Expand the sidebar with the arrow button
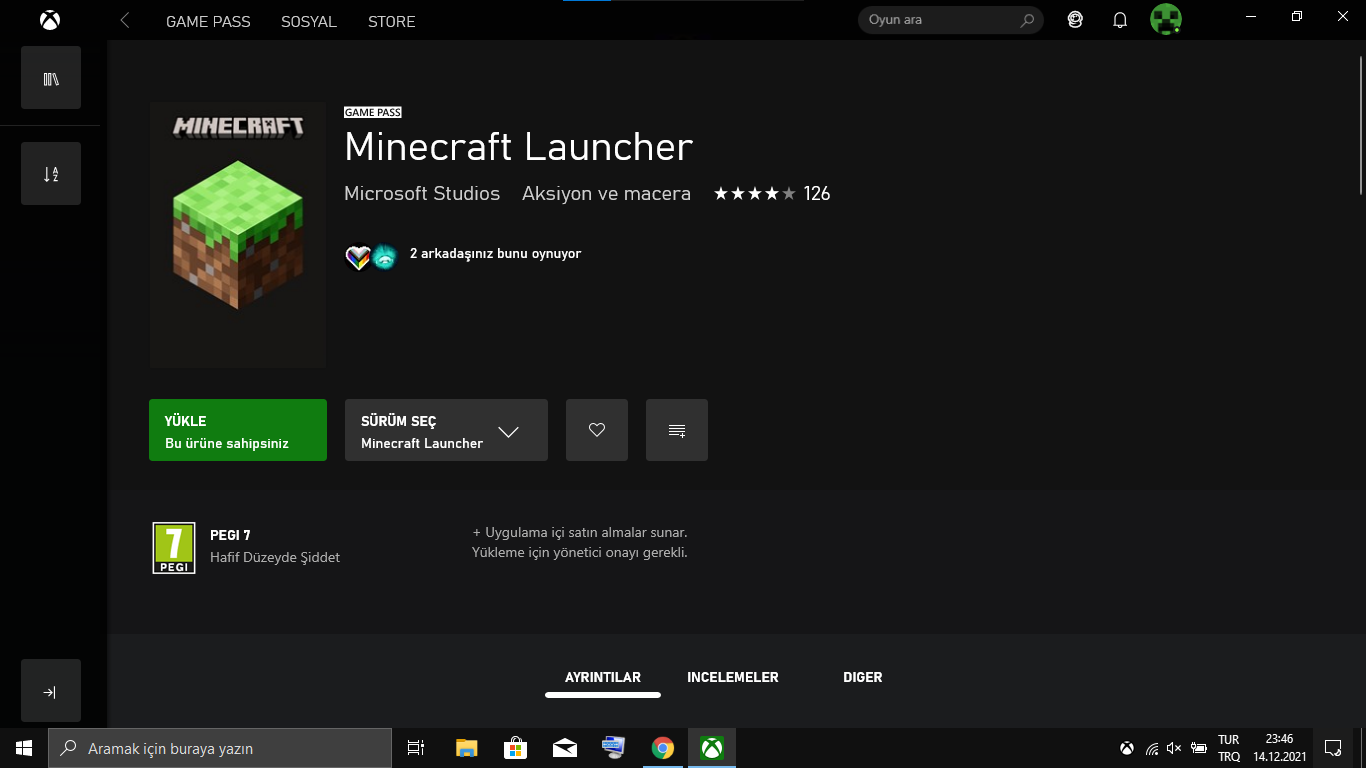 [x=51, y=691]
